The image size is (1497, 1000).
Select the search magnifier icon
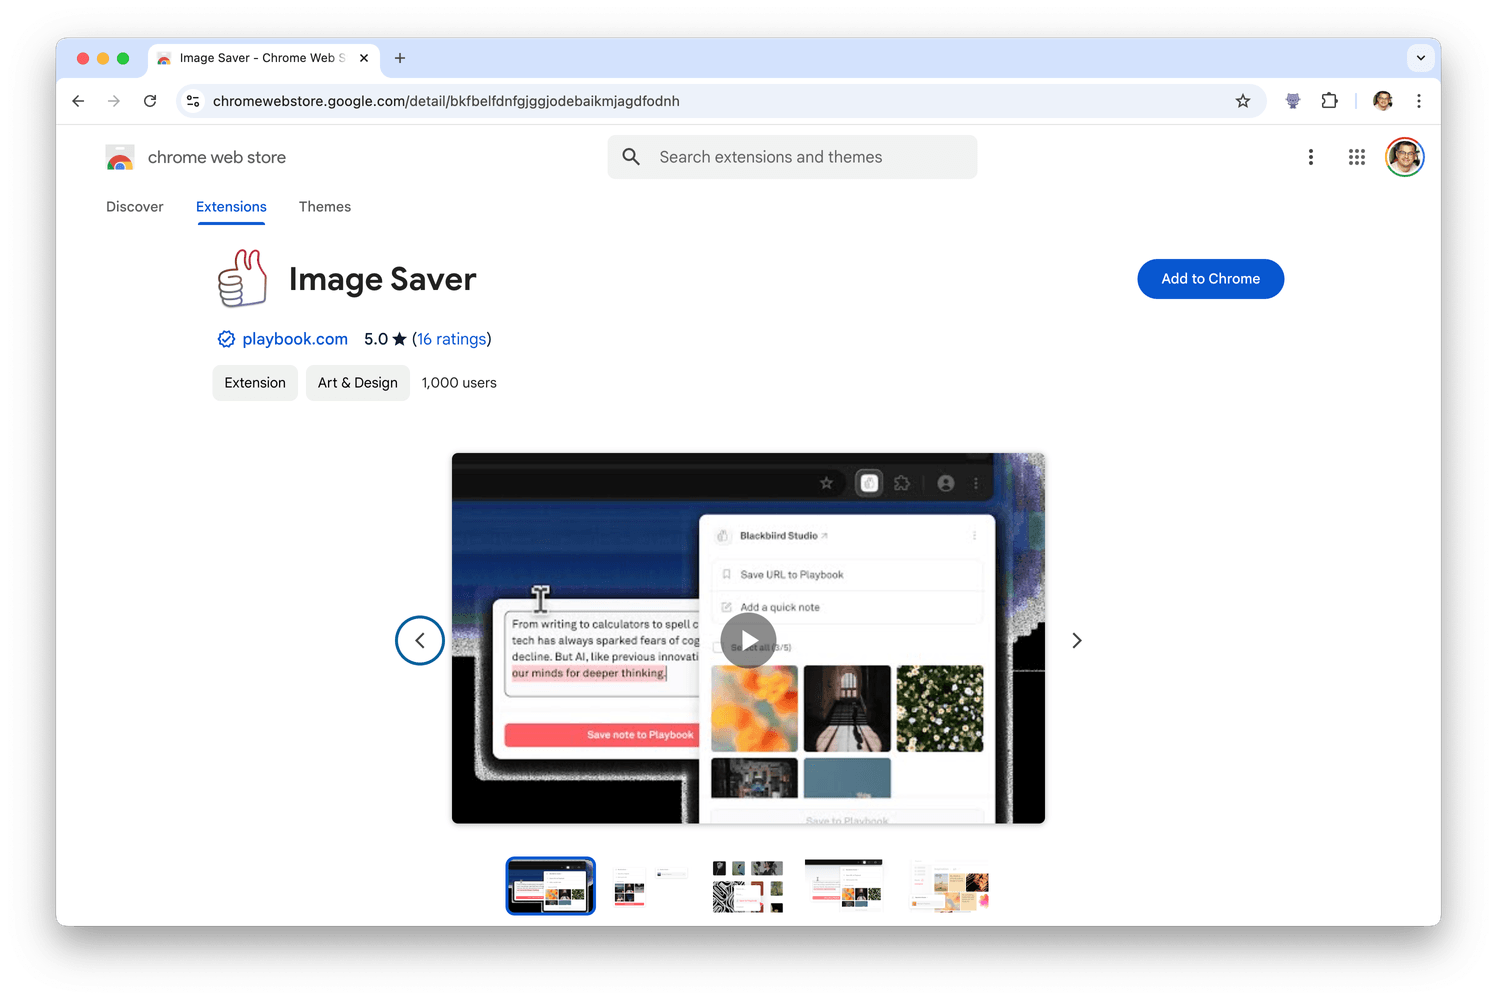pyautogui.click(x=631, y=157)
